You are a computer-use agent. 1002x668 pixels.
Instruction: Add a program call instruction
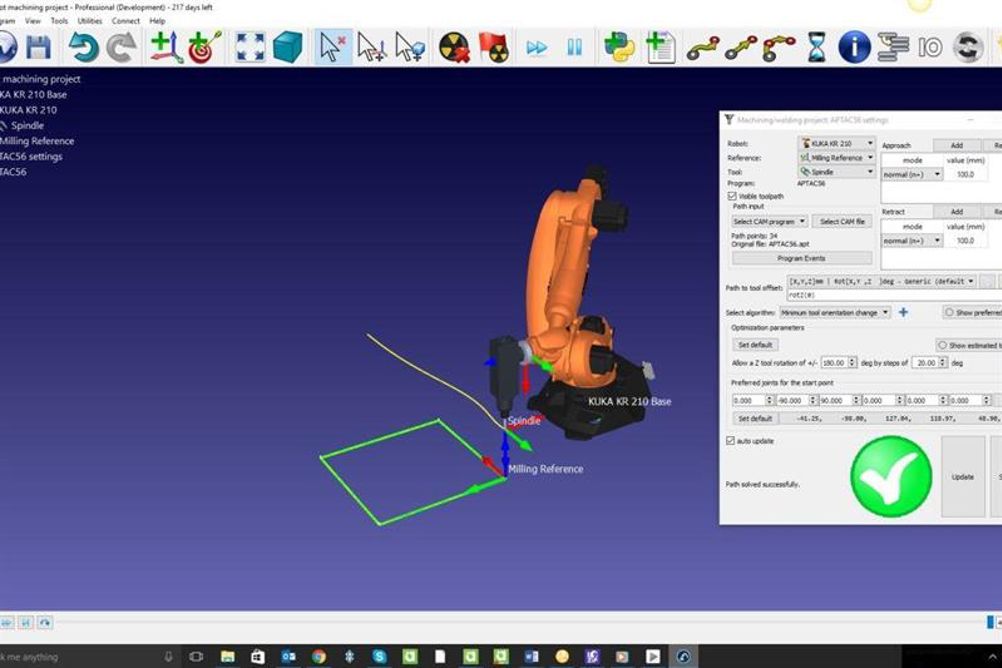(893, 47)
